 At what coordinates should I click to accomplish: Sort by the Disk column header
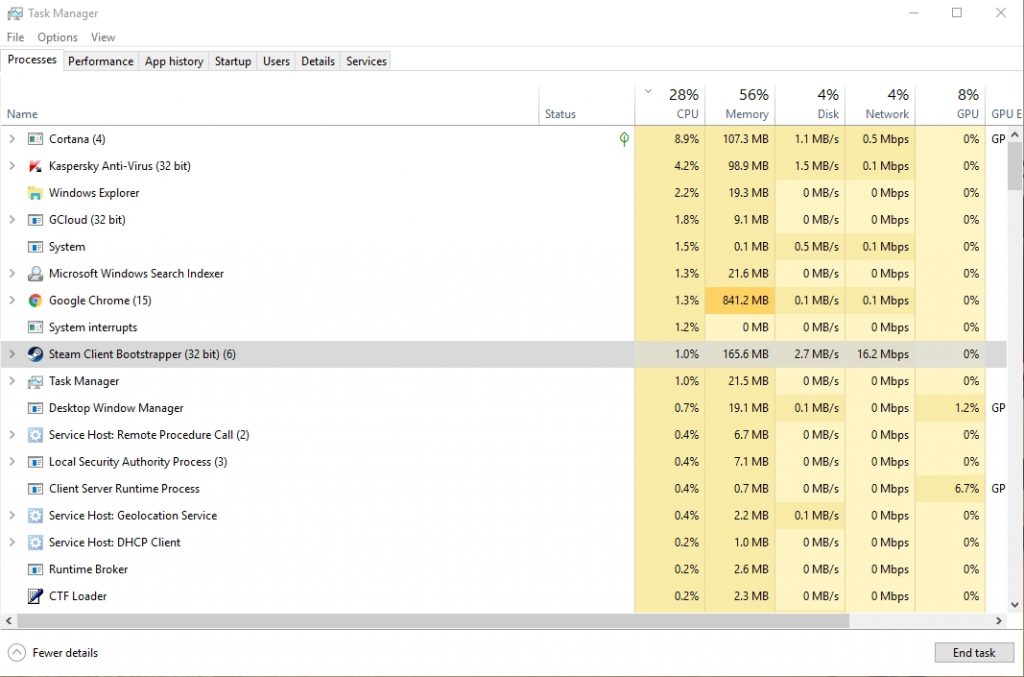(810, 104)
